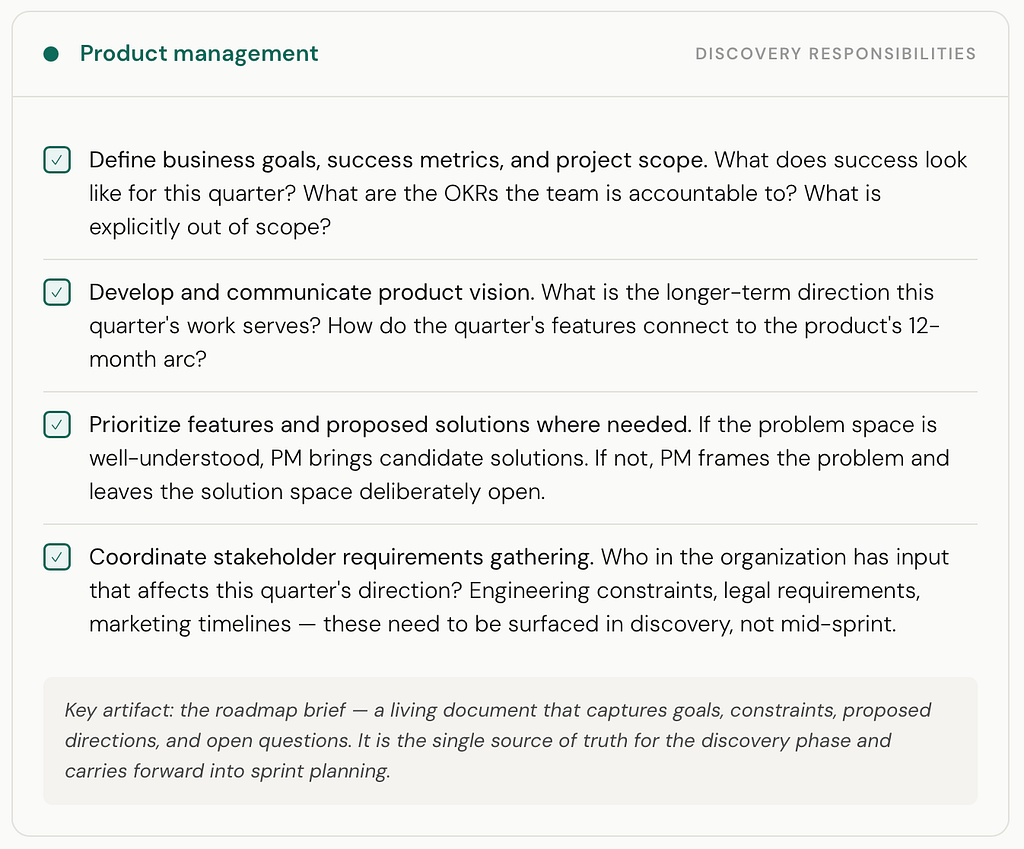
Task: Click the green dot beside Product management
Action: [x=51, y=54]
